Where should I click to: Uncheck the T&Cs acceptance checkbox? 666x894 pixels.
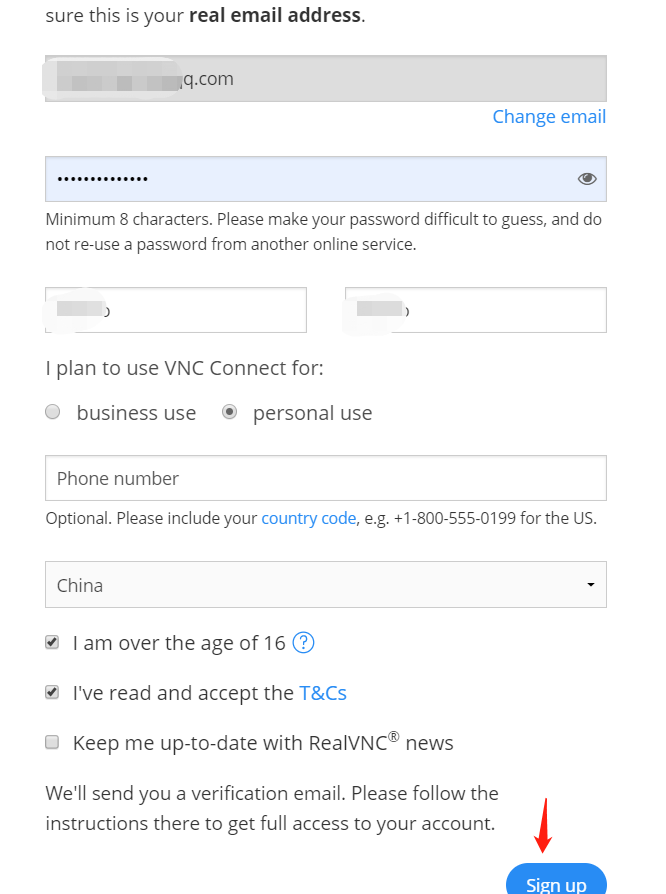coord(51,692)
